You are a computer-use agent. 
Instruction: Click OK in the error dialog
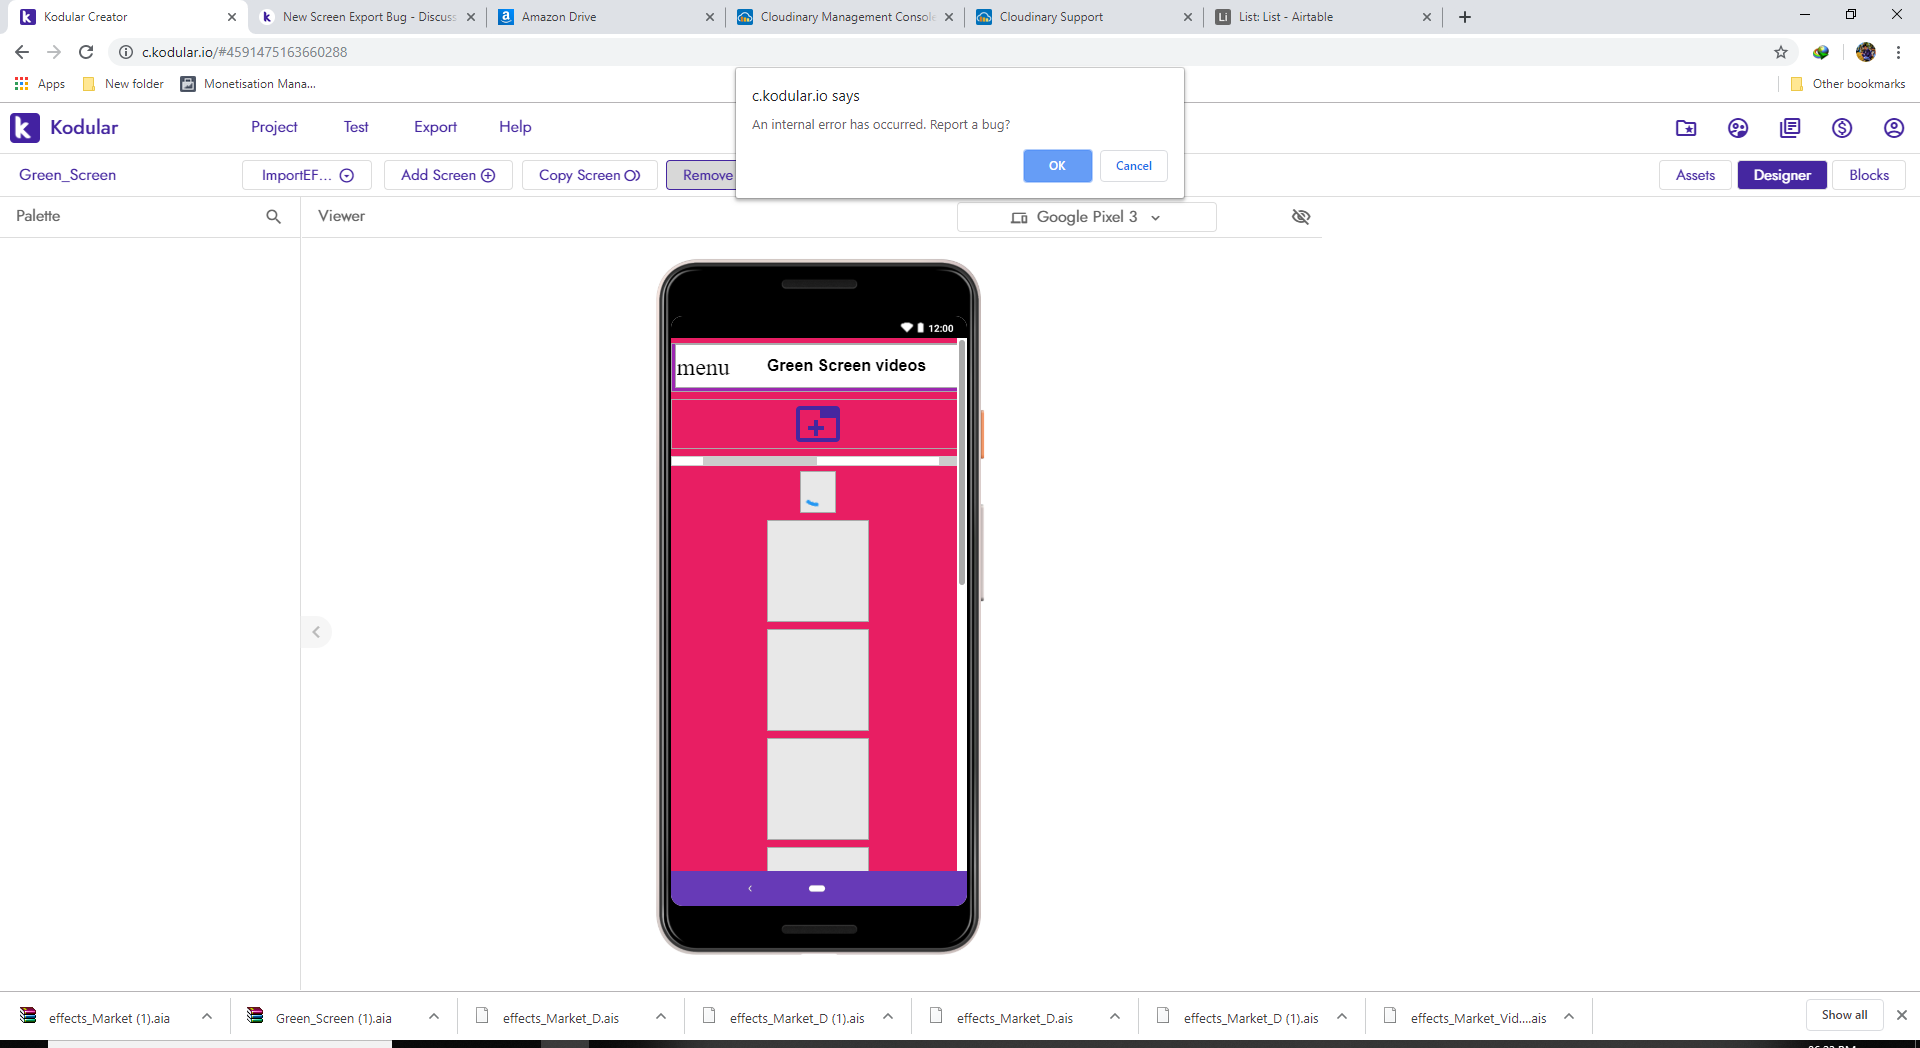click(1057, 166)
